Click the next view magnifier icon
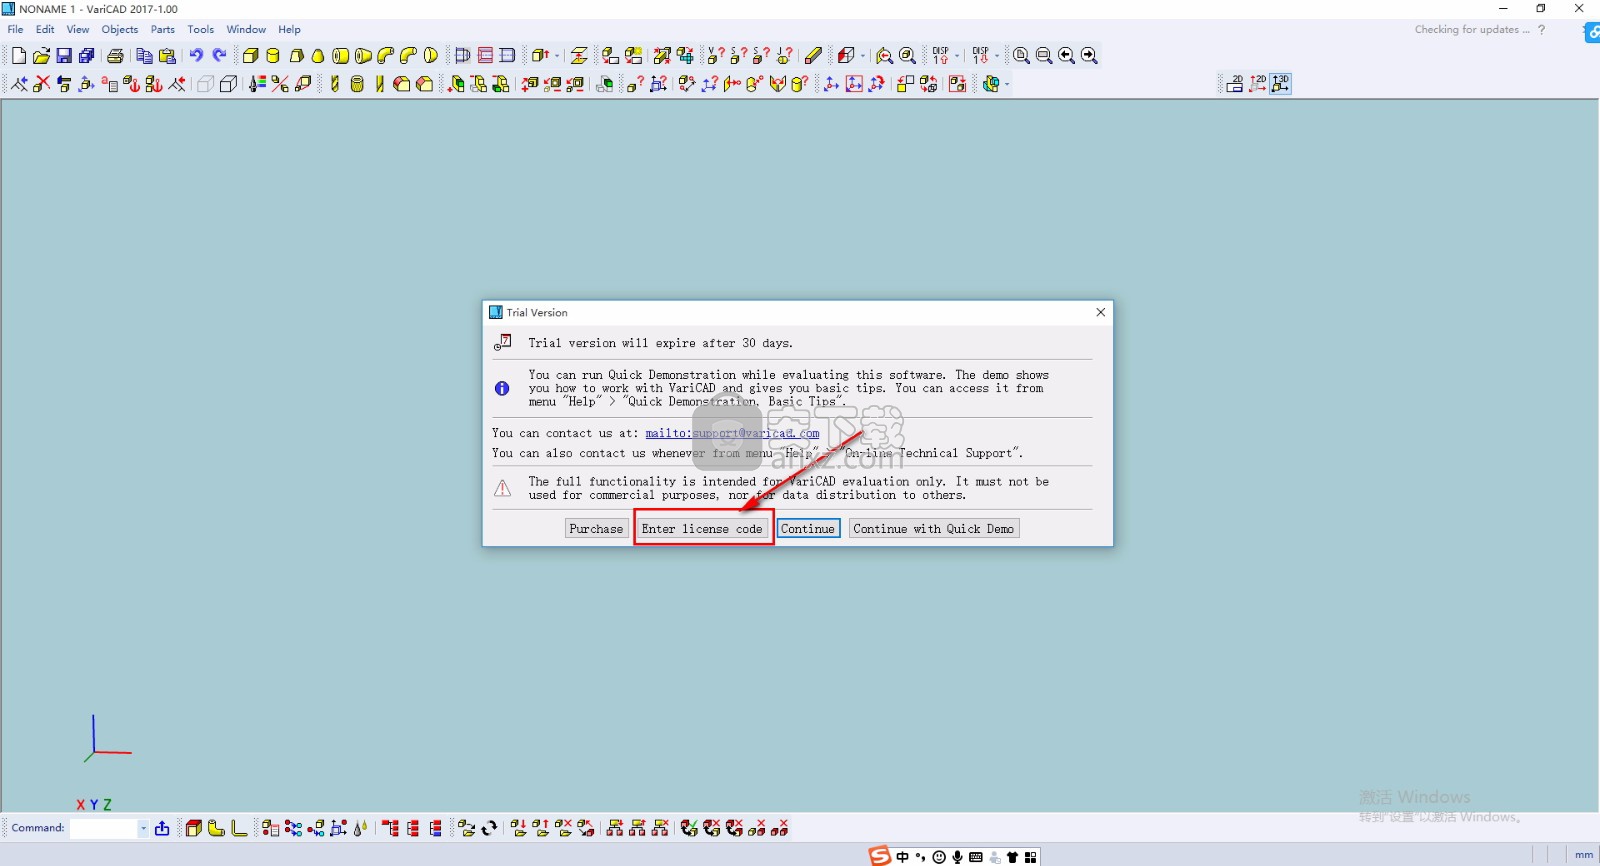The height and width of the screenshot is (866, 1600). [1090, 56]
